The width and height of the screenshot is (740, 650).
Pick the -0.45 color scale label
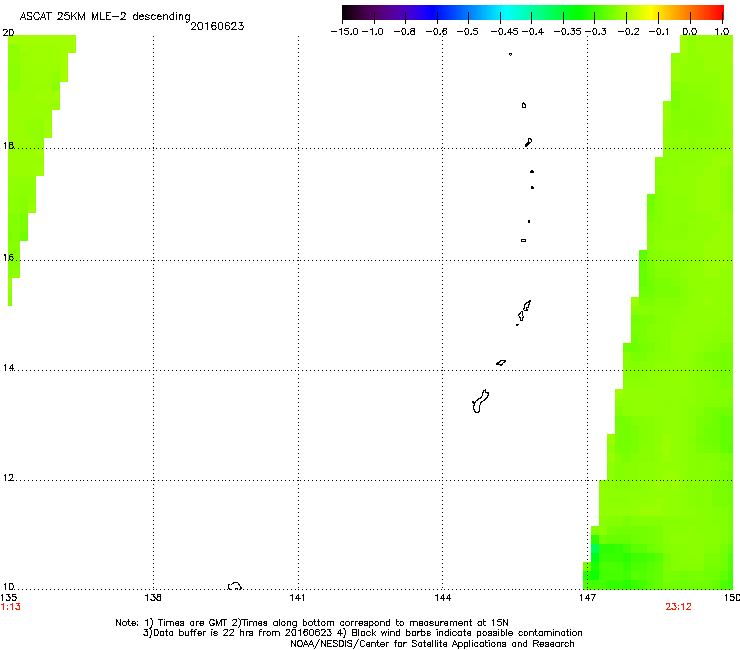point(504,32)
